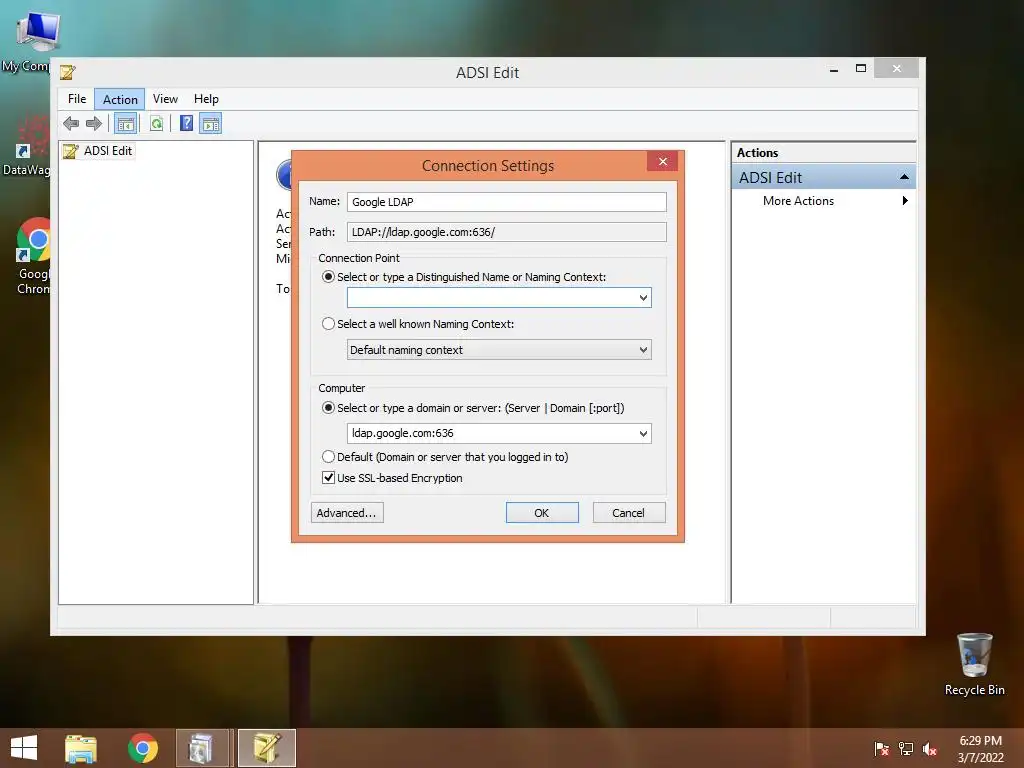Image resolution: width=1024 pixels, height=768 pixels.
Task: Collapse the ADSI Edit Actions section
Action: 904,177
